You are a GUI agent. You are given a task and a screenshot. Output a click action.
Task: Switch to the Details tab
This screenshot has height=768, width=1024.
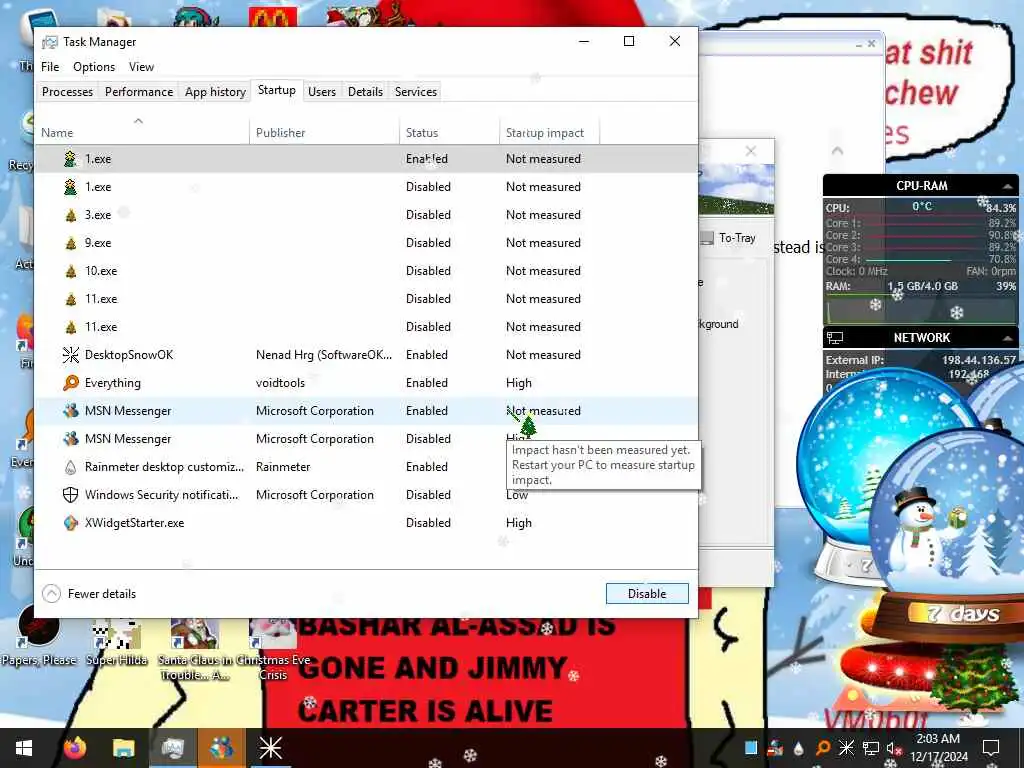tap(365, 91)
